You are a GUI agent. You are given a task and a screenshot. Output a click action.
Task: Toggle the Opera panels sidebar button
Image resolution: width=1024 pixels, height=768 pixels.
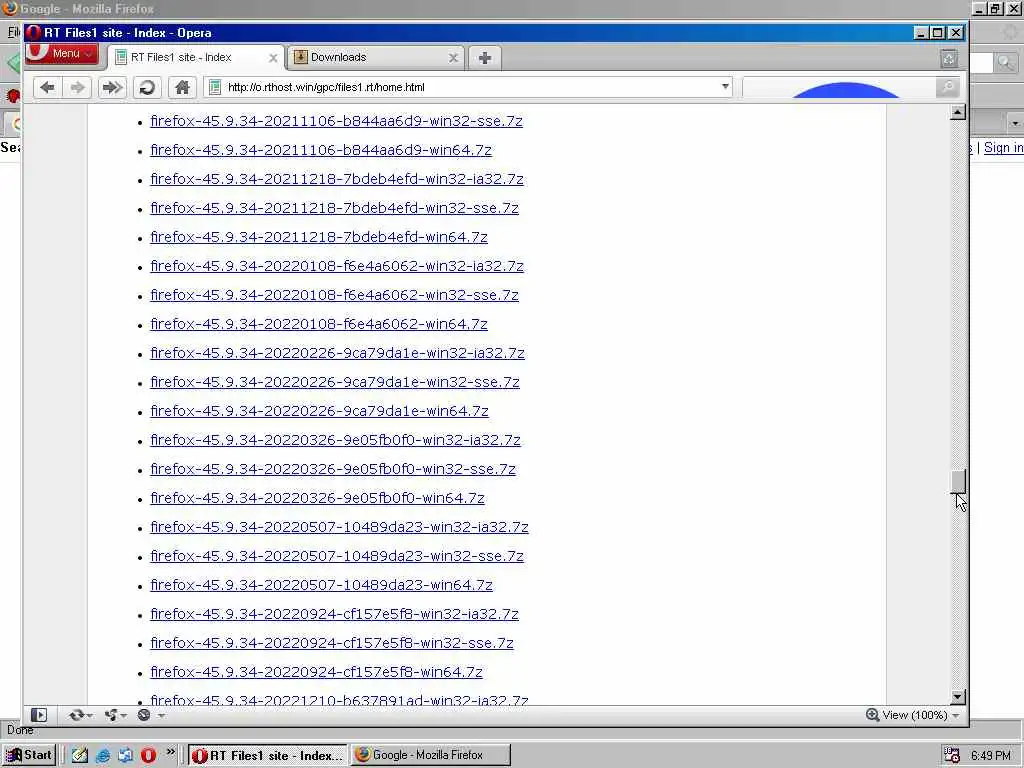[x=39, y=715]
